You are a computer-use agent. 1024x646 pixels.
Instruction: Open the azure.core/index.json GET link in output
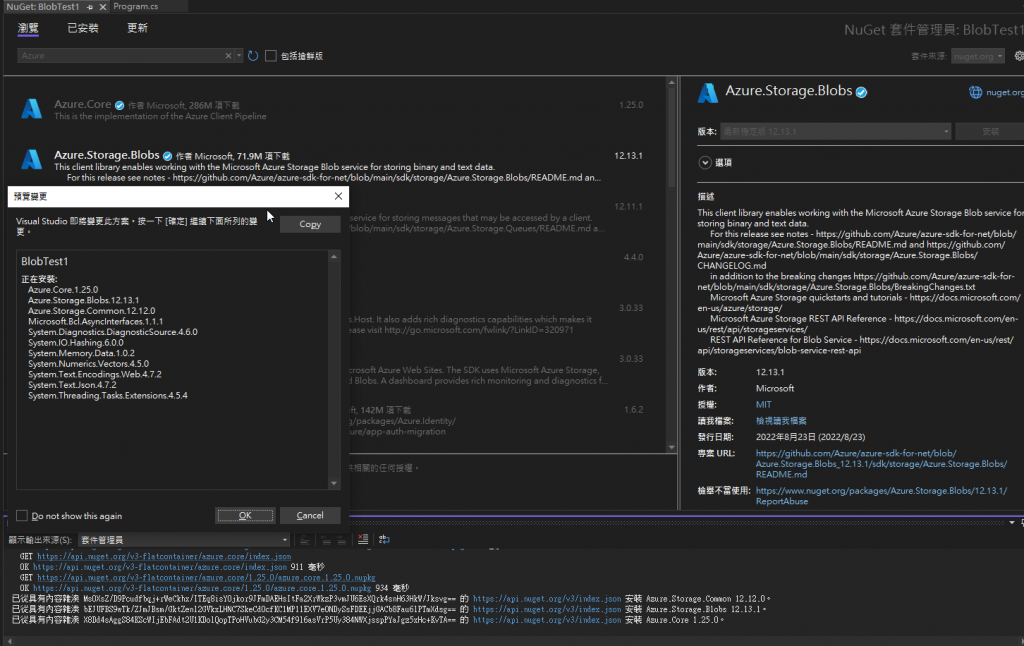tap(164, 557)
